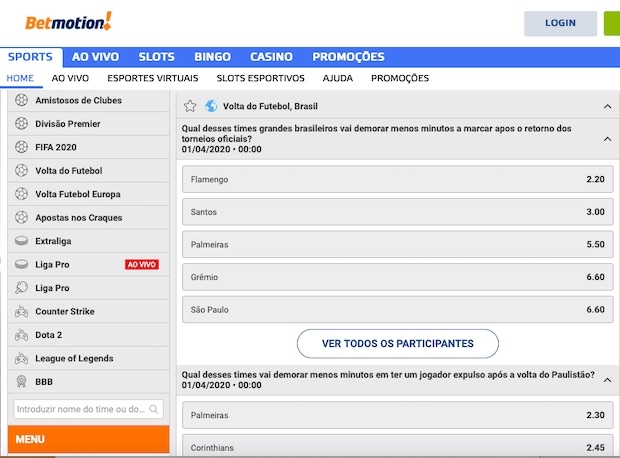Select the Flamengo 2.20 odds row
The width and height of the screenshot is (620, 458).
pyautogui.click(x=396, y=180)
